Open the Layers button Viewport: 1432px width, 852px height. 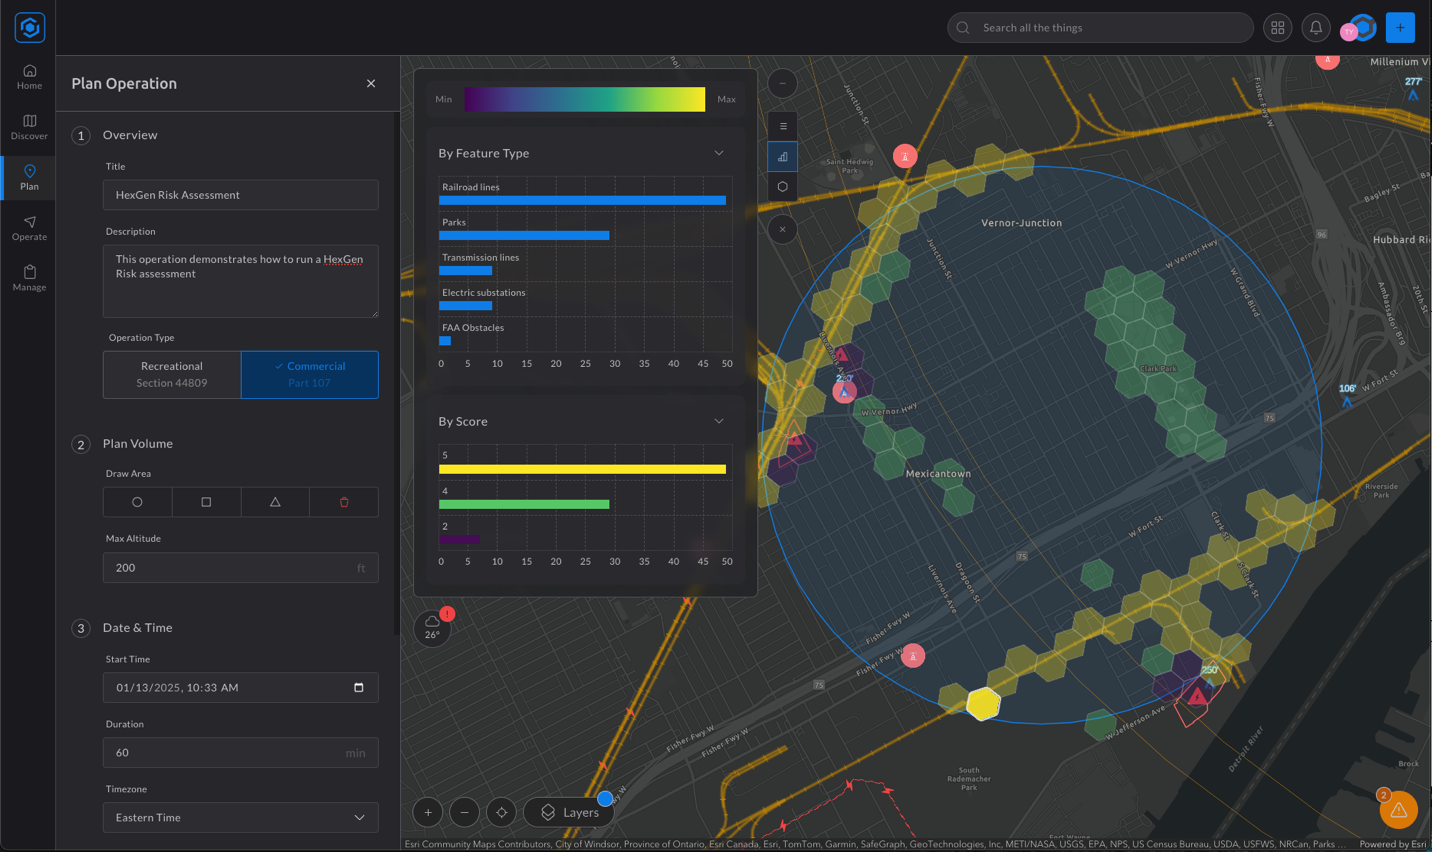569,812
